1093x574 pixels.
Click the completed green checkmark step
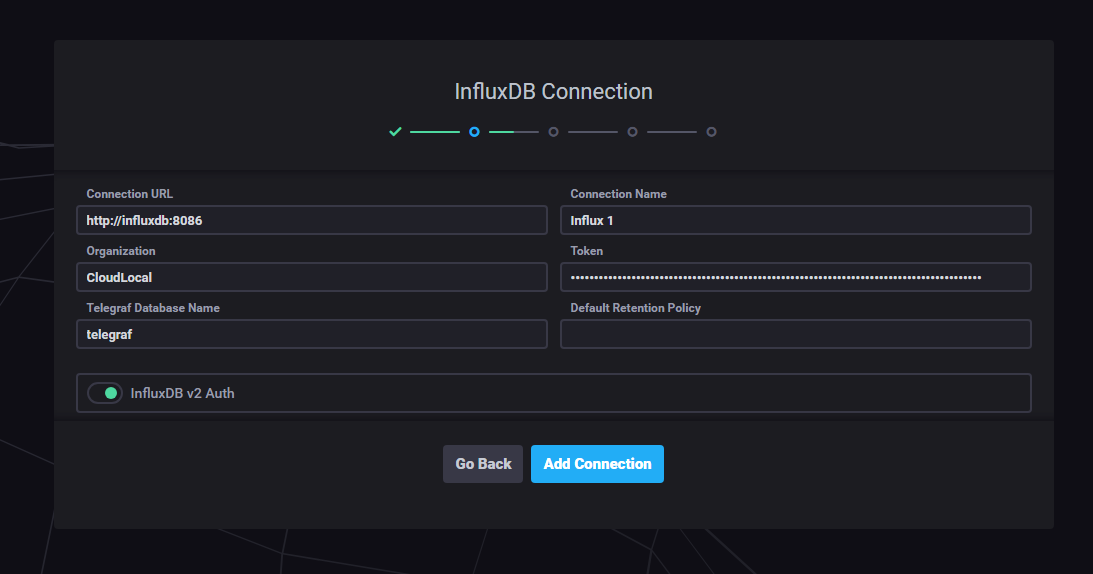click(395, 132)
